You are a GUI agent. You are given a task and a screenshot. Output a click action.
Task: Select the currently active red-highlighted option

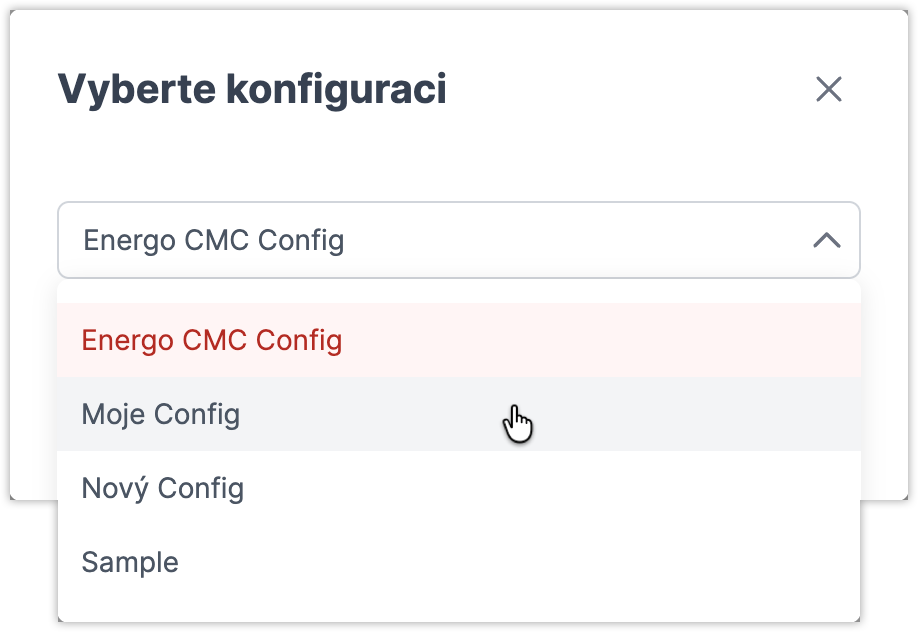[212, 340]
